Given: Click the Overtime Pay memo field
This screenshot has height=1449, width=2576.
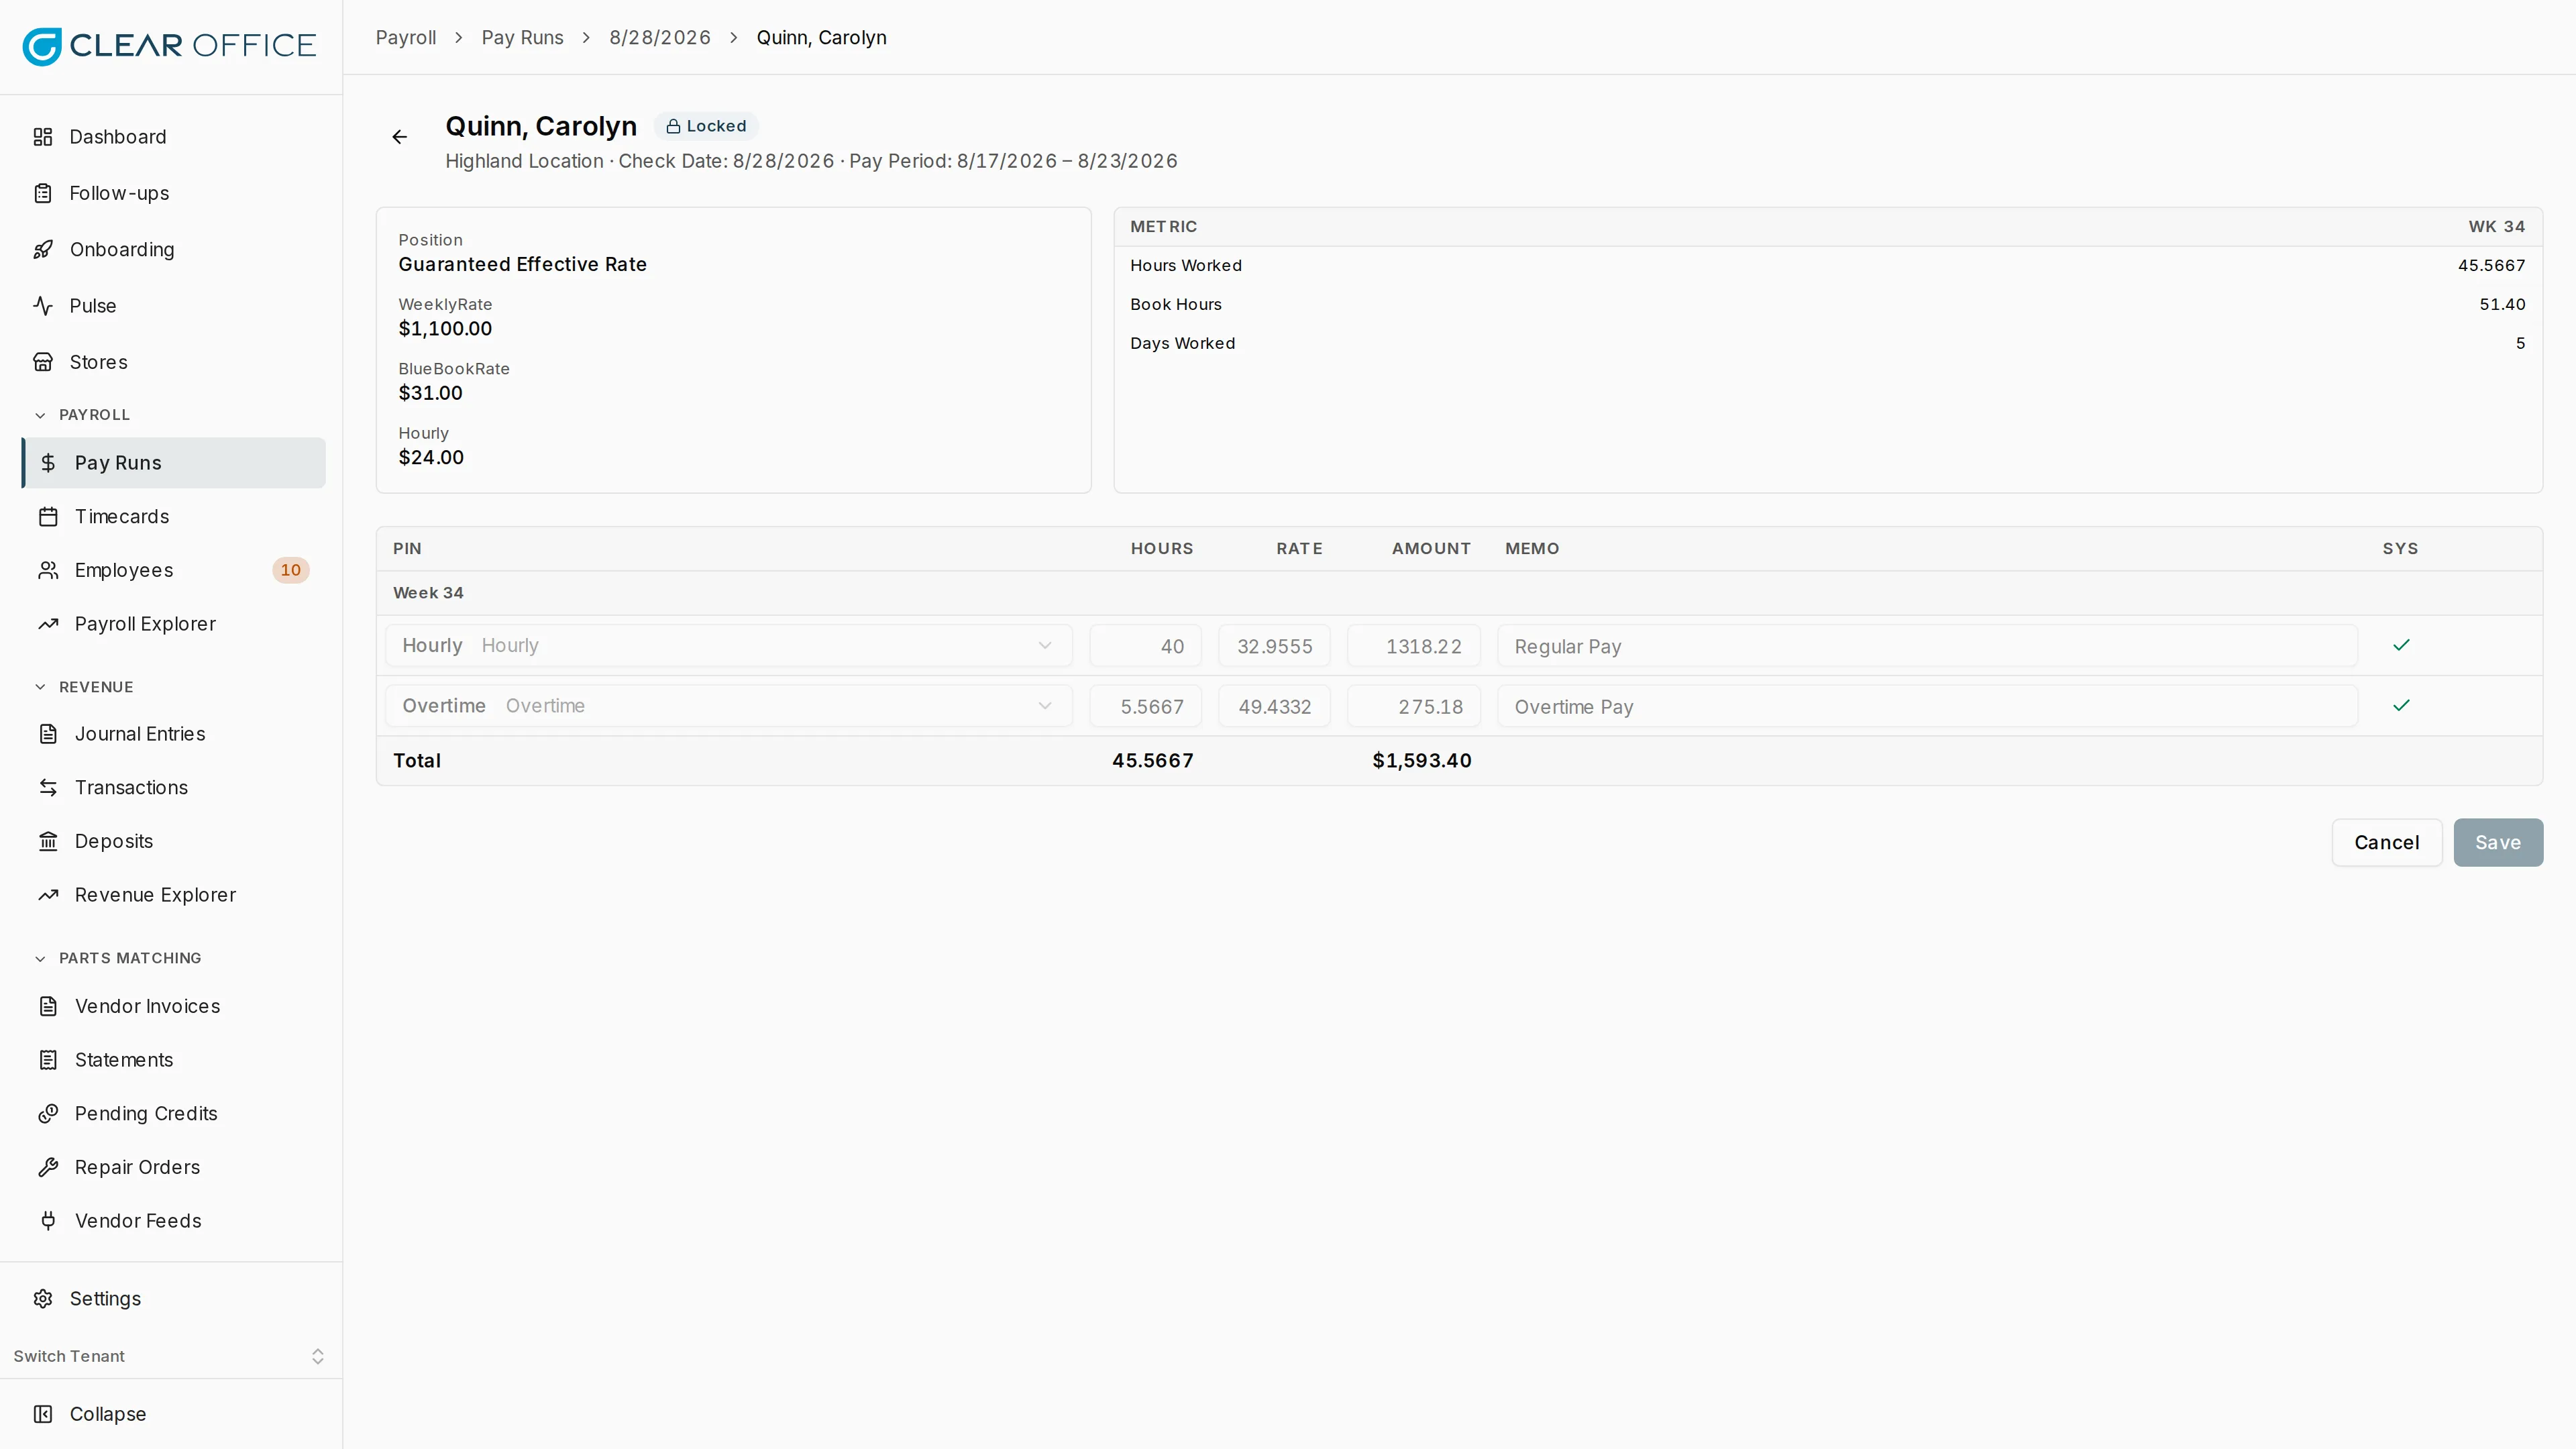Looking at the screenshot, I should tap(1927, 706).
